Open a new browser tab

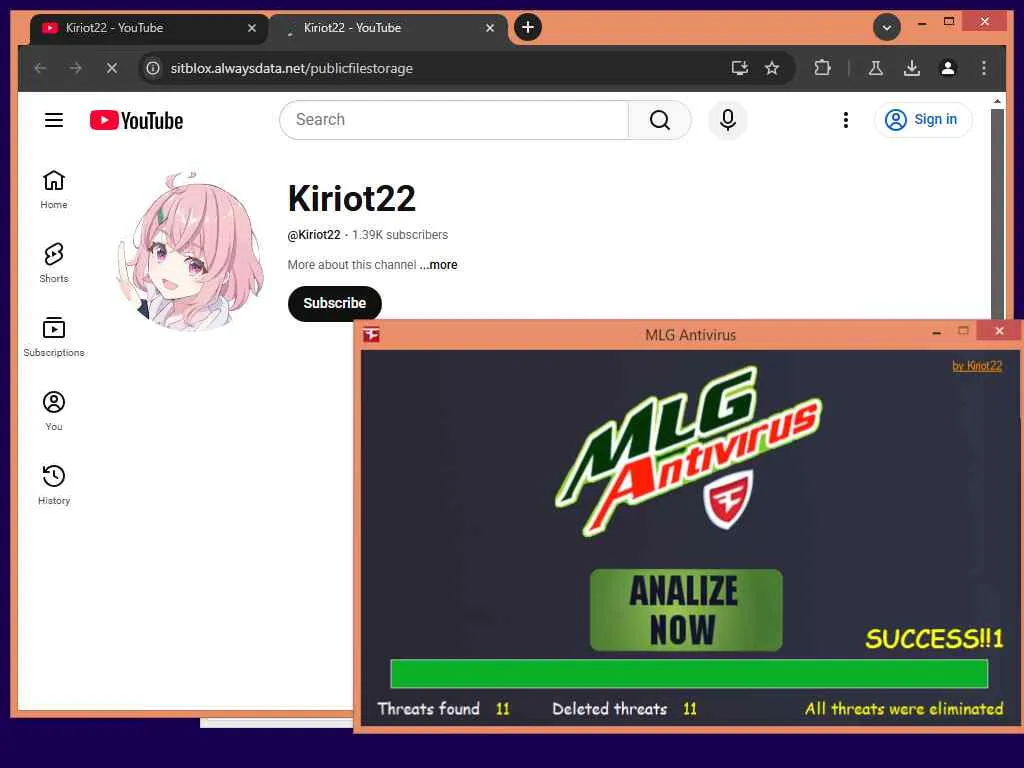pyautogui.click(x=528, y=27)
